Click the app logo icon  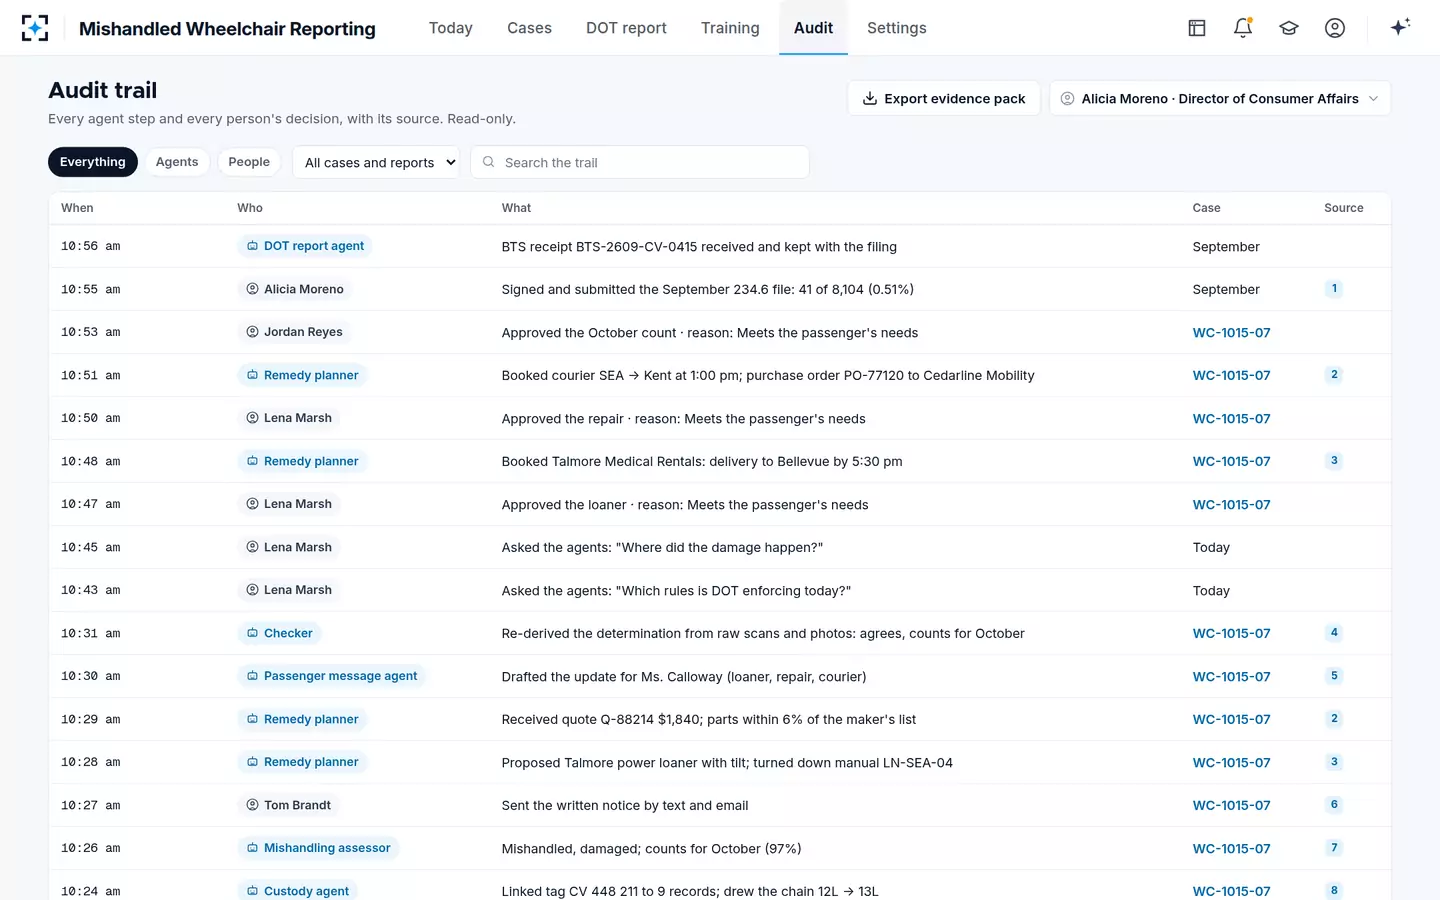click(35, 28)
